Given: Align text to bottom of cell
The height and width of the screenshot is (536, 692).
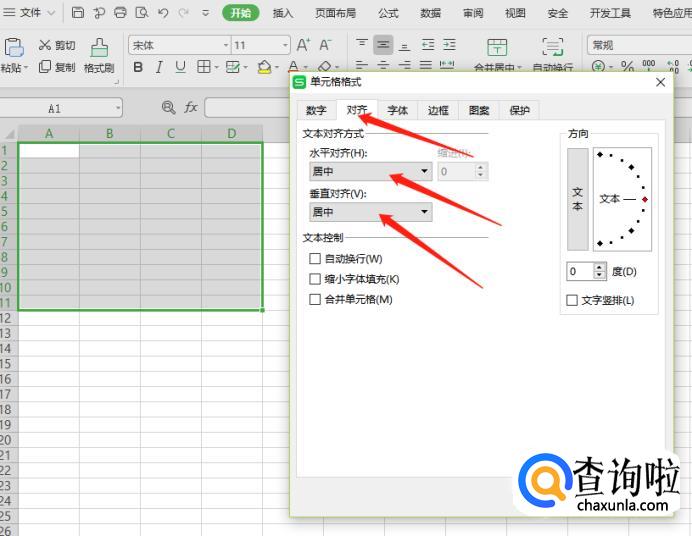Looking at the screenshot, I should tap(404, 45).
